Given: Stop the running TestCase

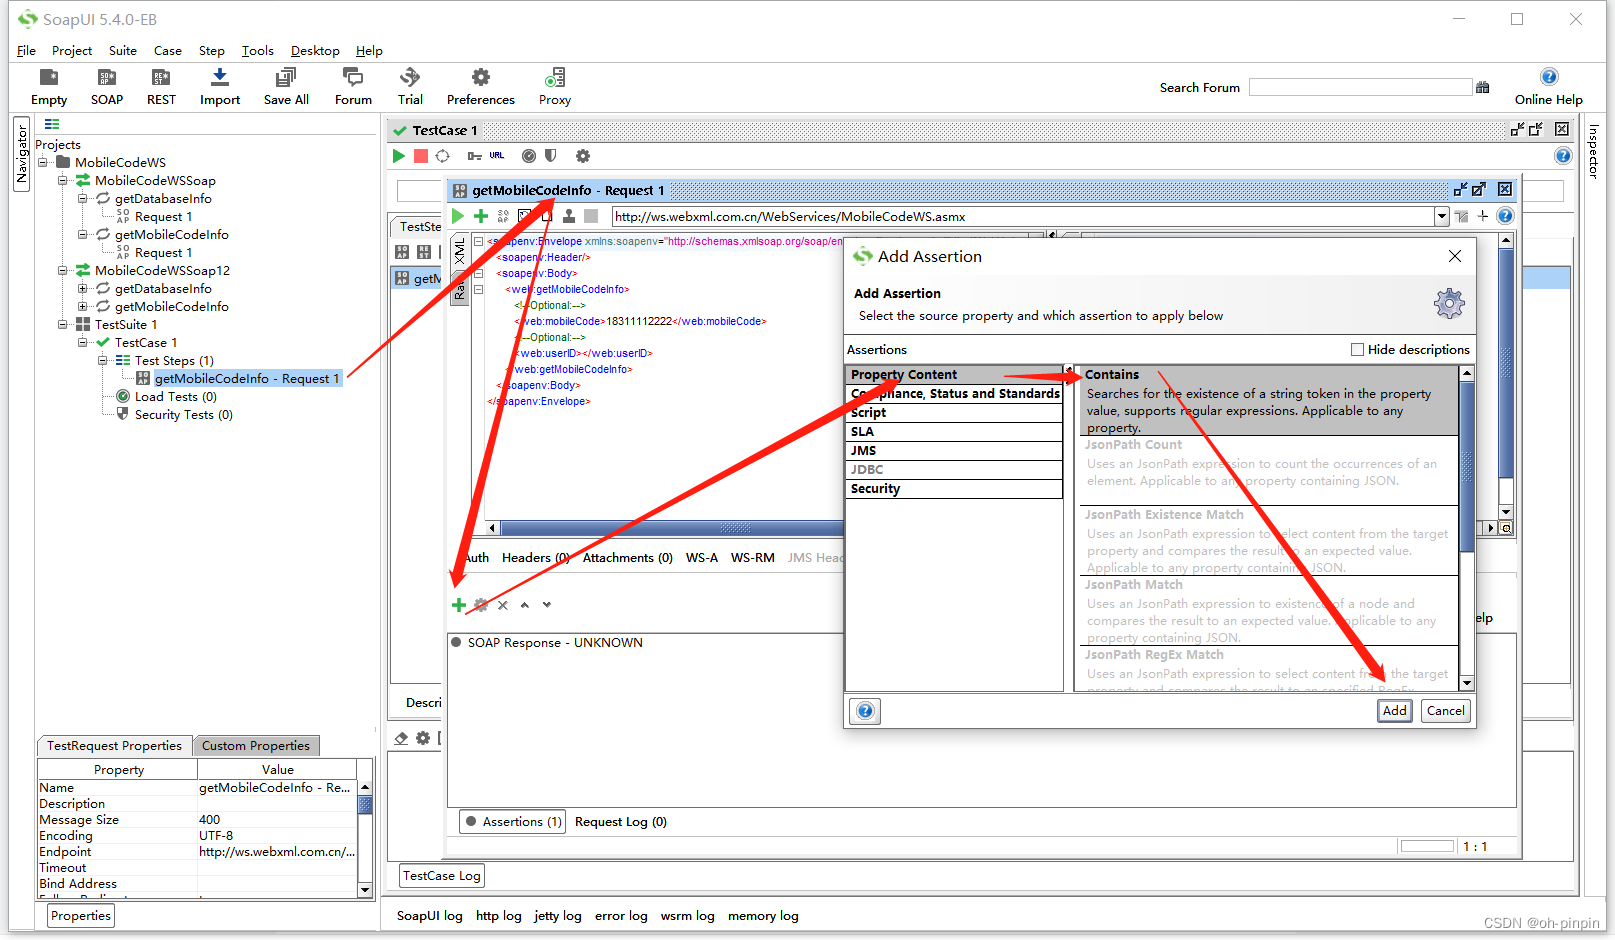Looking at the screenshot, I should click(419, 155).
